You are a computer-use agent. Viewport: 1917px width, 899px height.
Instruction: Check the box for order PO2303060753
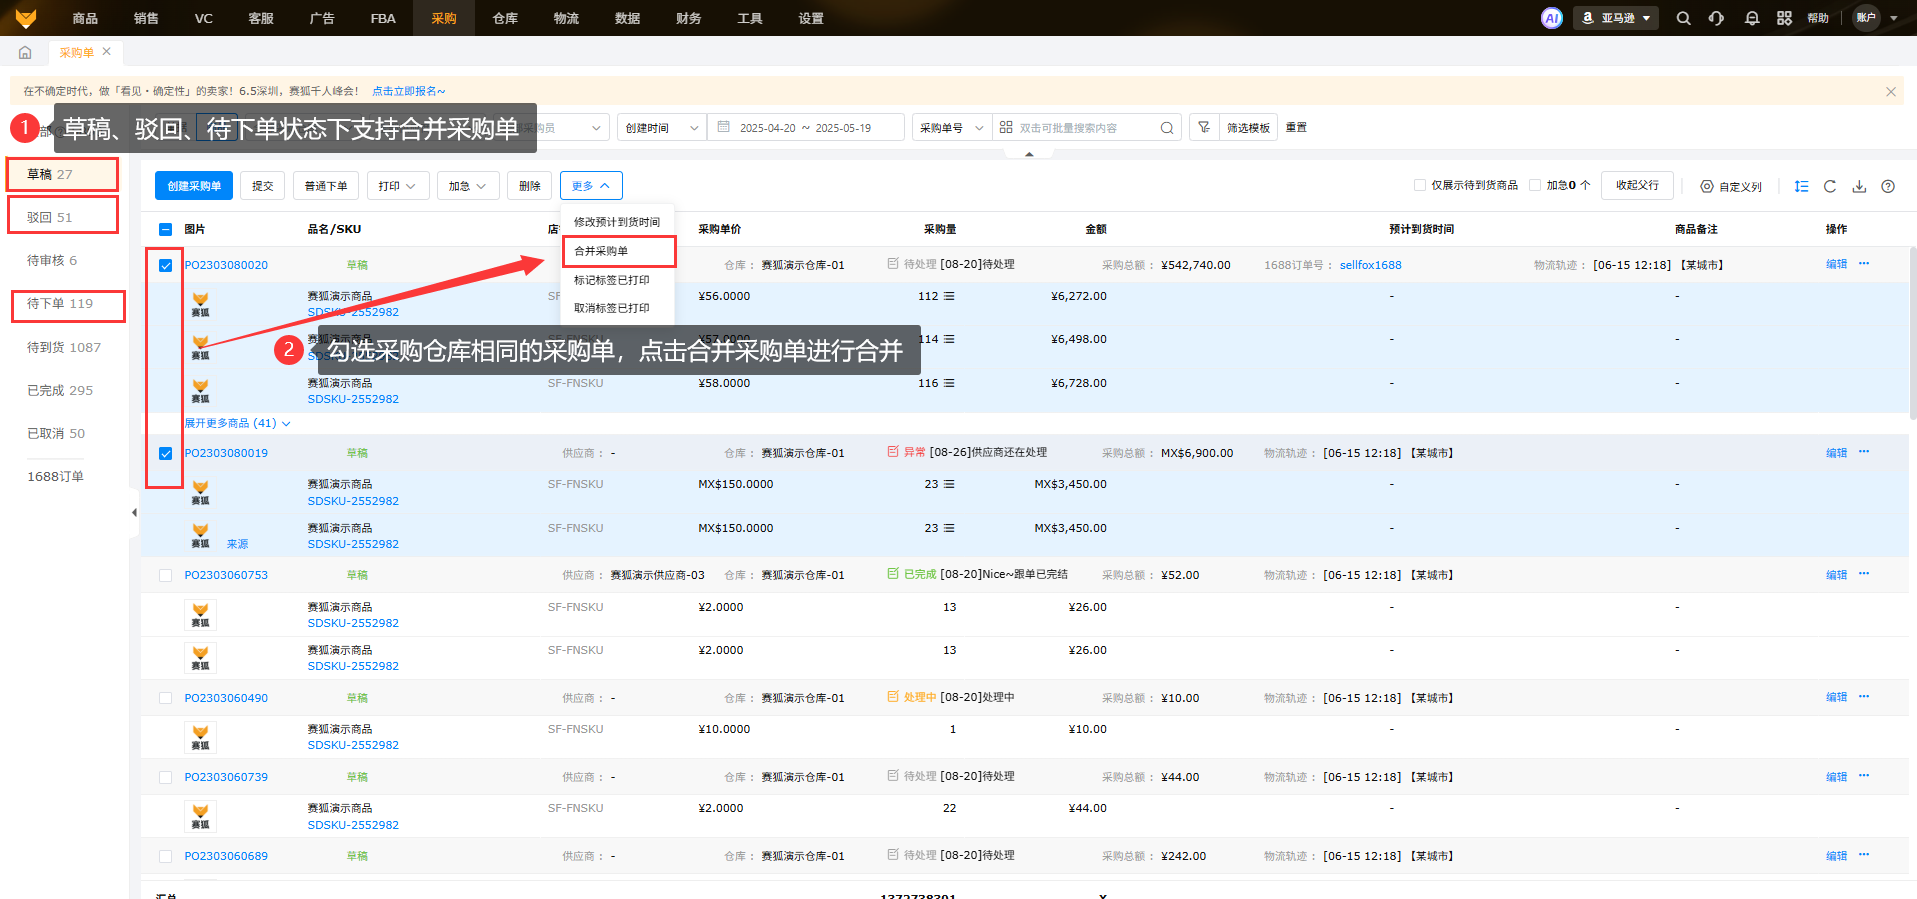click(166, 575)
